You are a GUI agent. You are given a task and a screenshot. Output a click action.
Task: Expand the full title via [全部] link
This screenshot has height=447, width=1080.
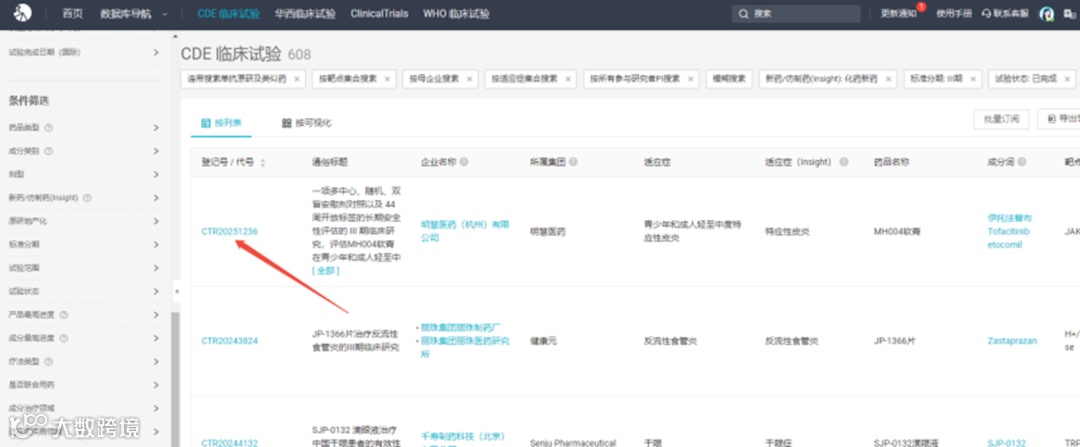(x=326, y=271)
